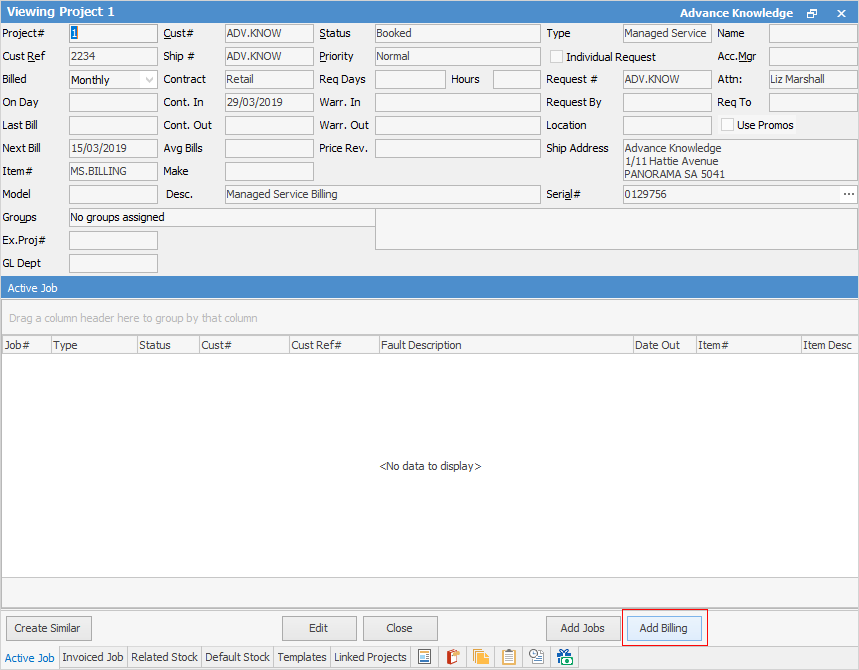Click the orange stacked documents icon
Image resolution: width=859 pixels, height=670 pixels.
point(481,657)
